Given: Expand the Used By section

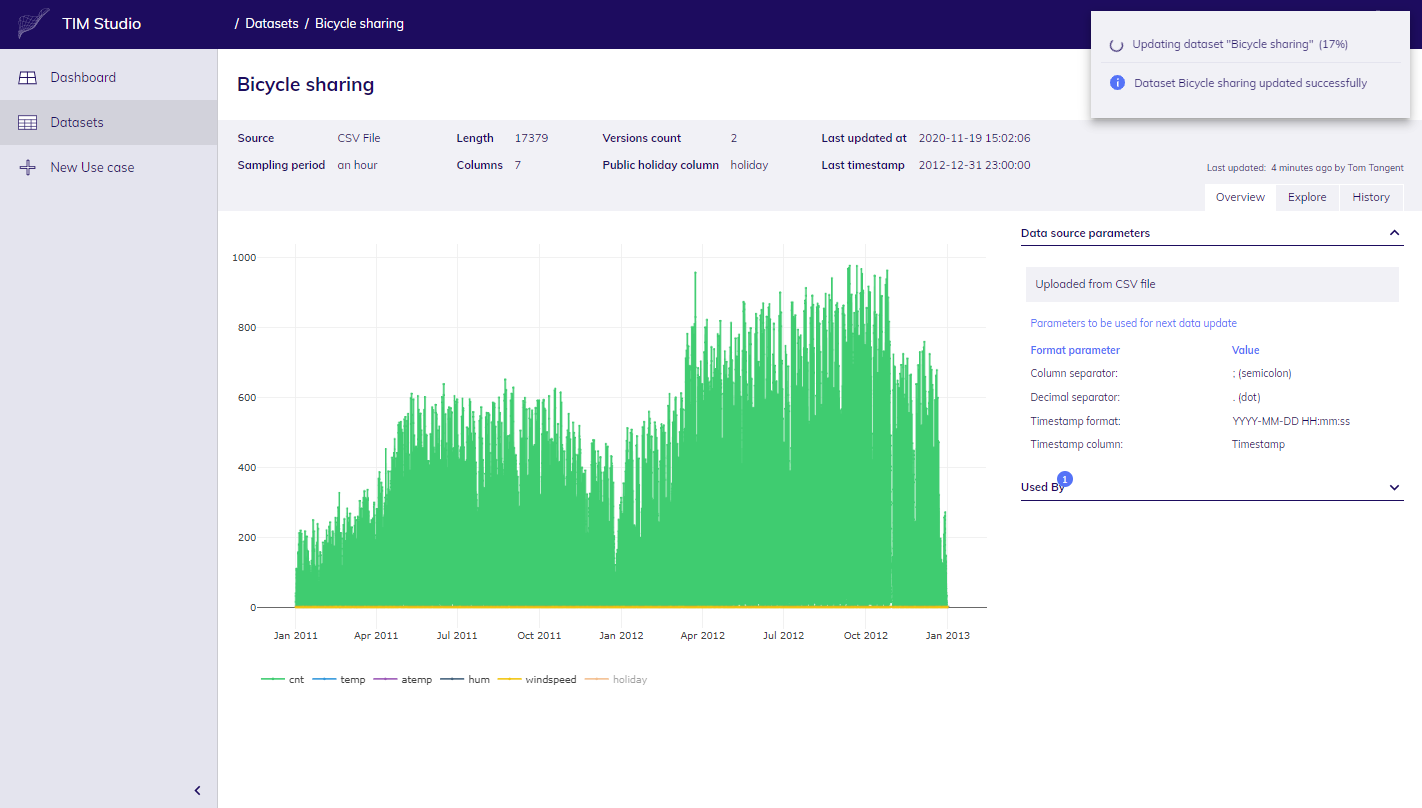Looking at the screenshot, I should (1394, 487).
